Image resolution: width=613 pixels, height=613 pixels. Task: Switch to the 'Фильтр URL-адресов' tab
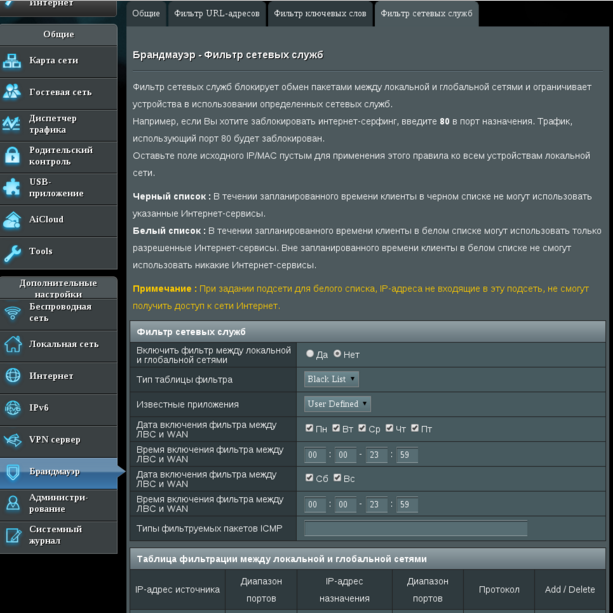coord(216,14)
